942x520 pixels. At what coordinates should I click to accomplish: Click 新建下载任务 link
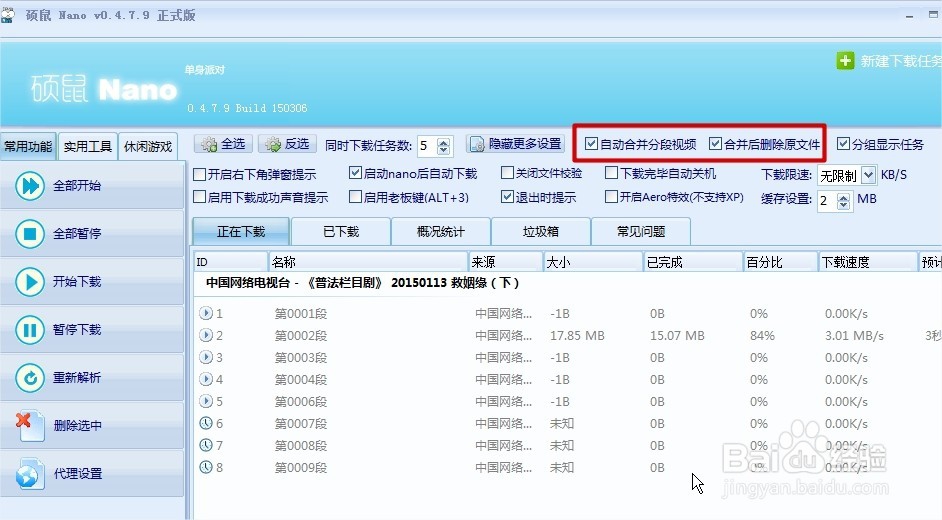901,61
